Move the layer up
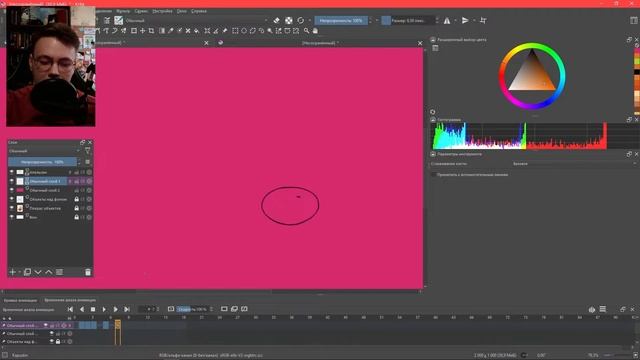Screen dimensions: 640x360 coord(49,272)
